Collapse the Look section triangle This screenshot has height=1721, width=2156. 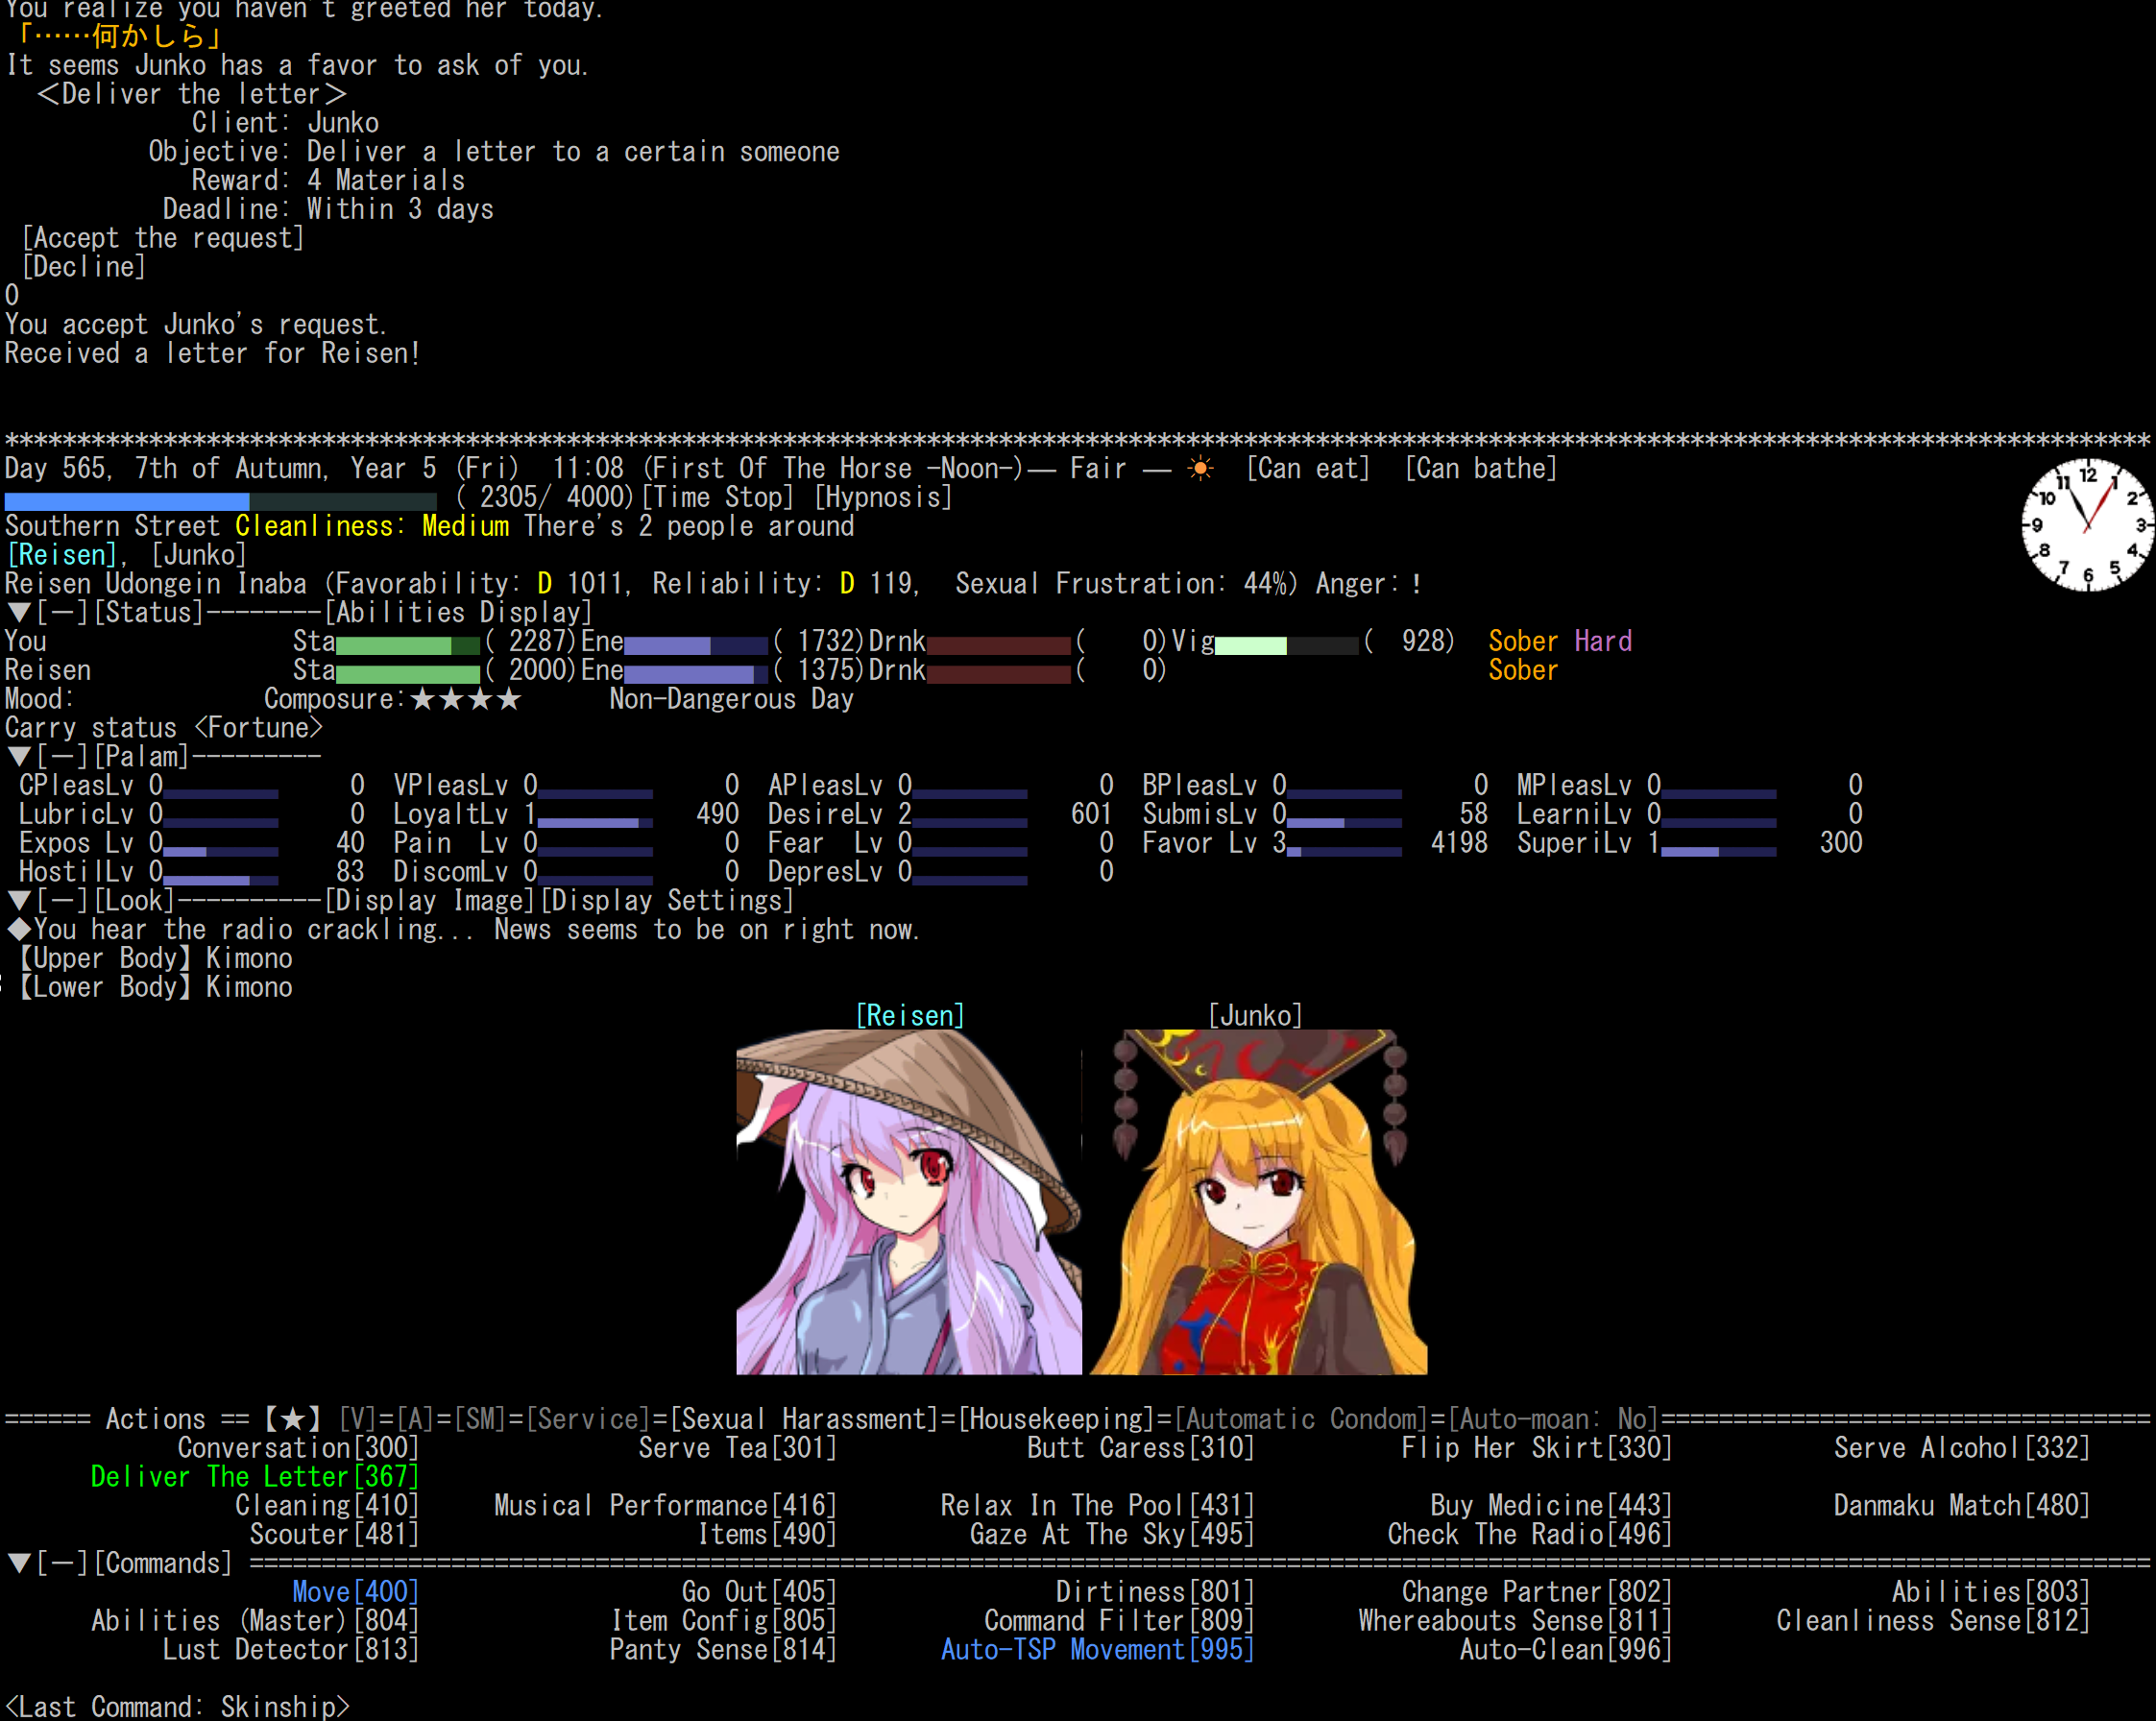18,901
